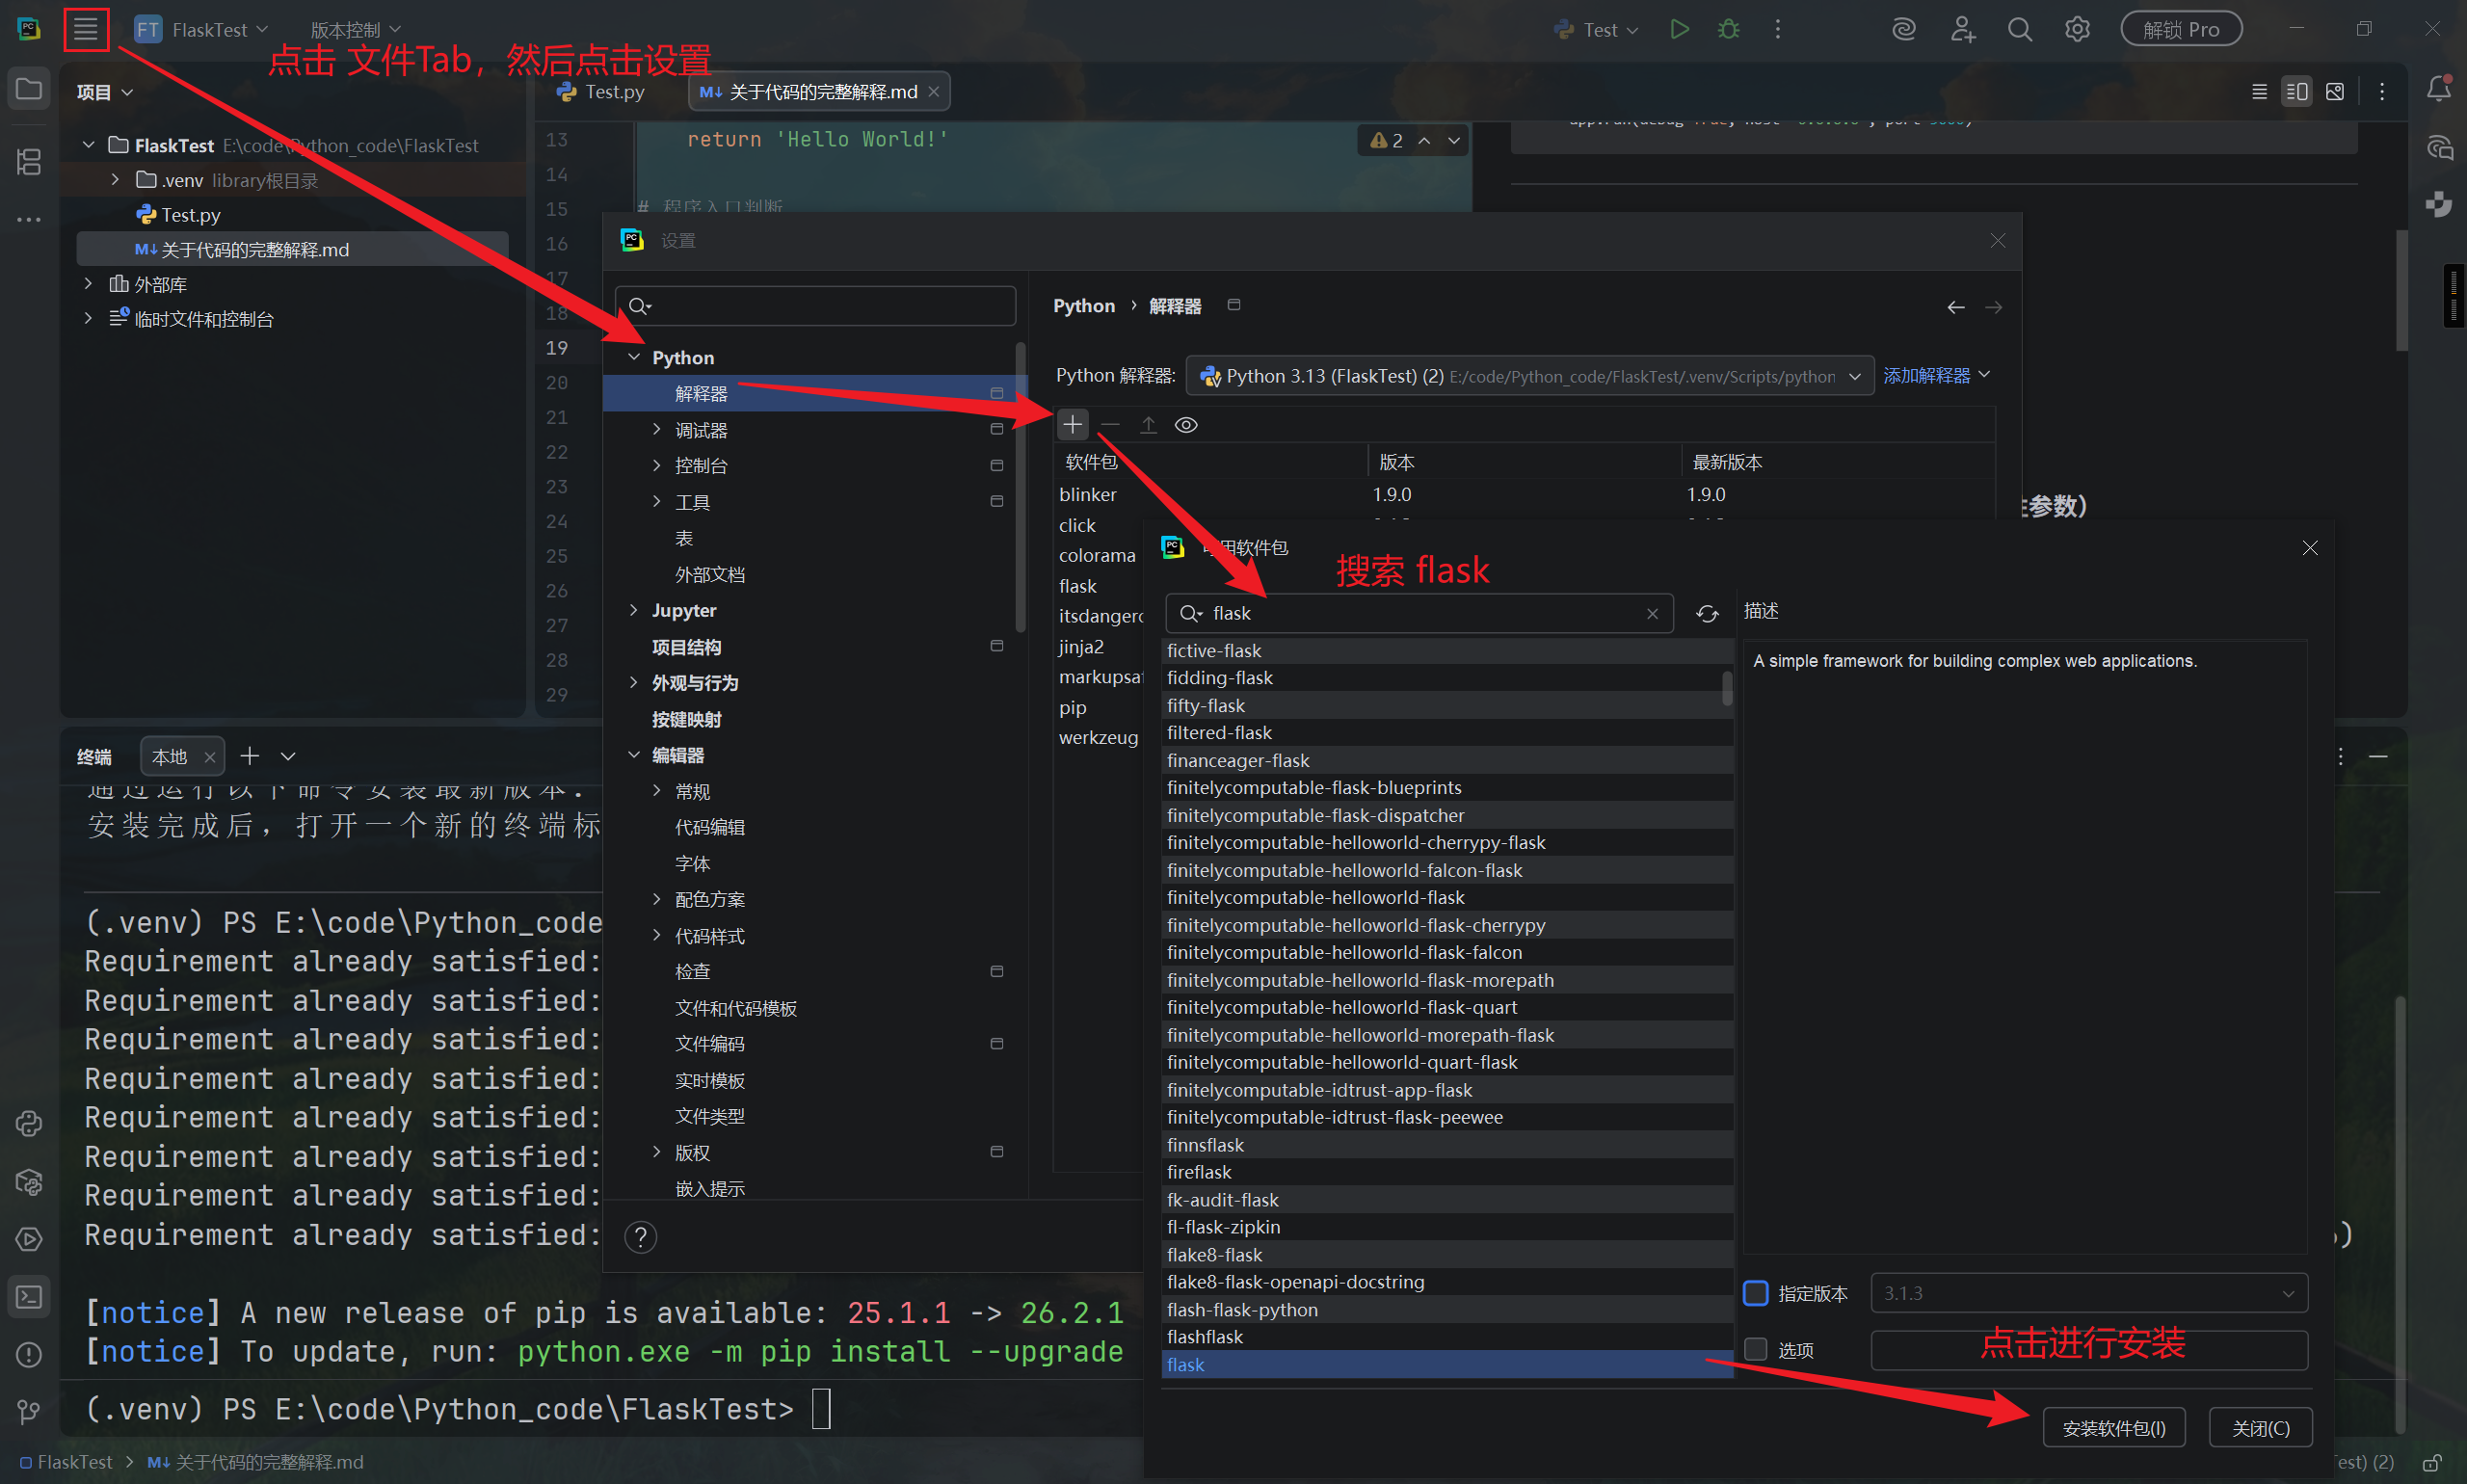Switch to editor and preview mode
2467x1484 pixels.
click(x=2297, y=92)
